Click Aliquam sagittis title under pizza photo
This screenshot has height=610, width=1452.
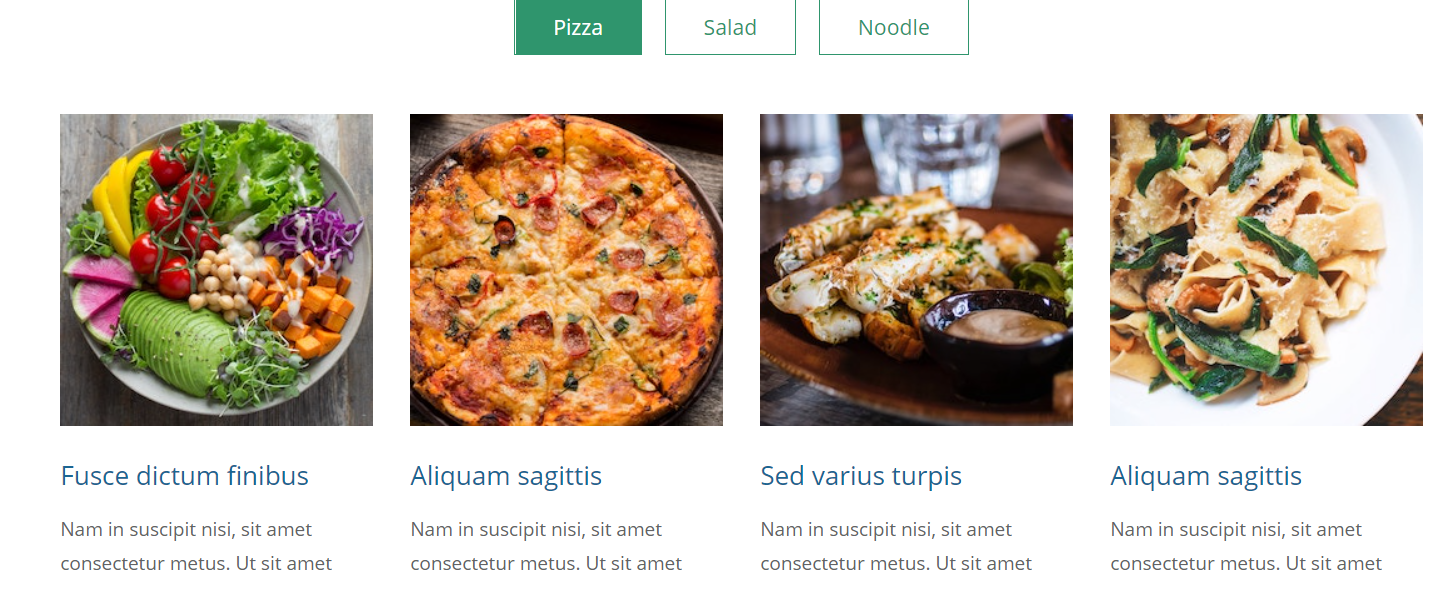click(506, 476)
